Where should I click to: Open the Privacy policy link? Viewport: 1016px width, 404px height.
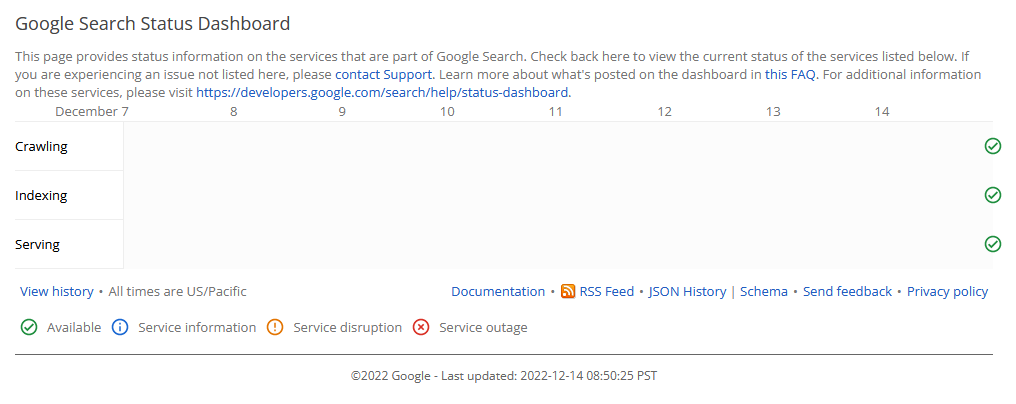click(x=947, y=292)
